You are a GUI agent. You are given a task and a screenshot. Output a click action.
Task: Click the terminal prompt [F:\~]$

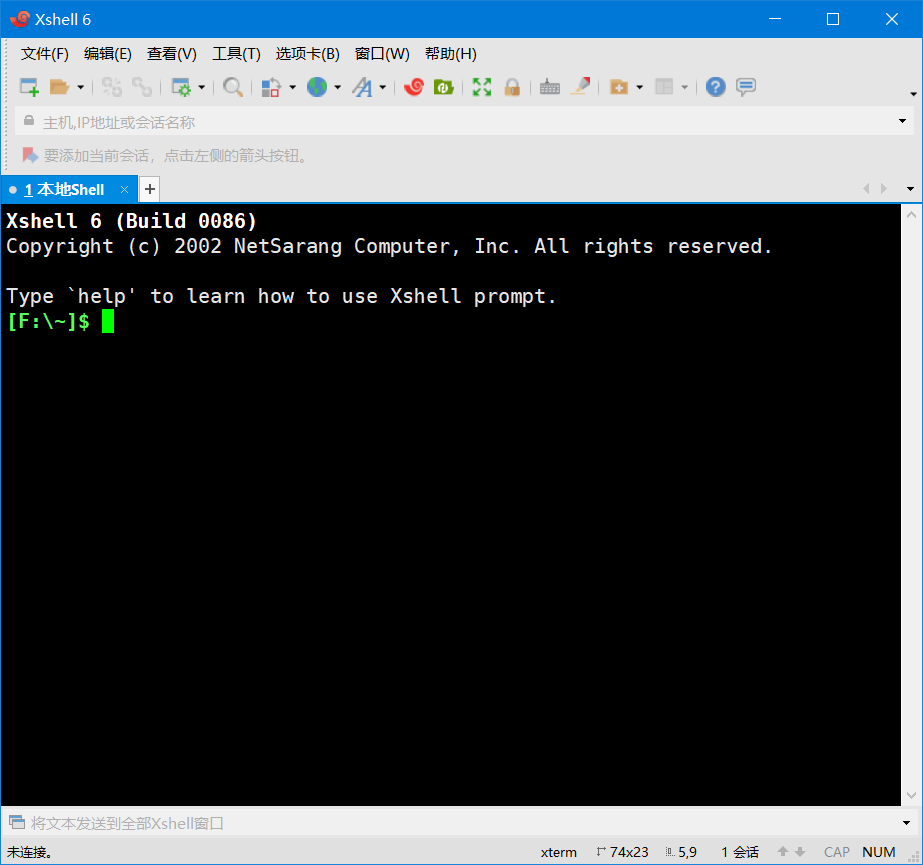click(x=48, y=322)
